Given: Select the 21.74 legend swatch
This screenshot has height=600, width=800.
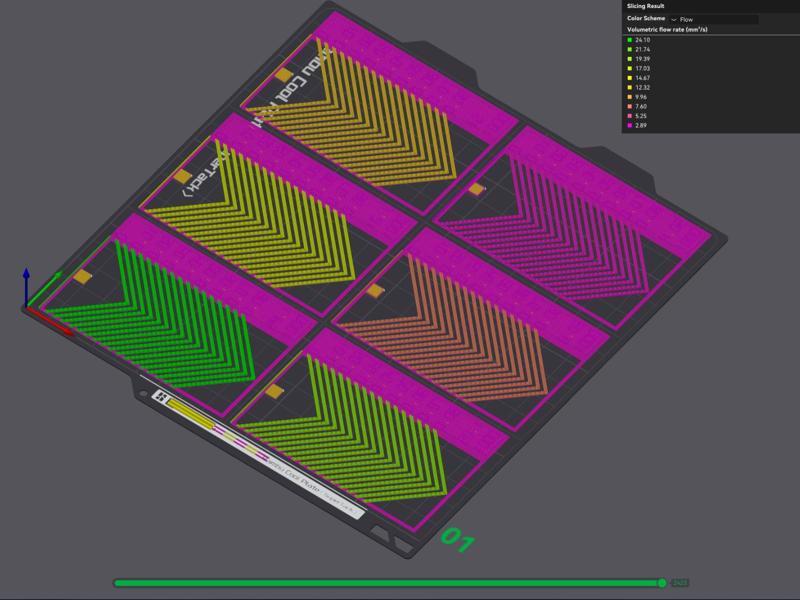Looking at the screenshot, I should pos(630,49).
